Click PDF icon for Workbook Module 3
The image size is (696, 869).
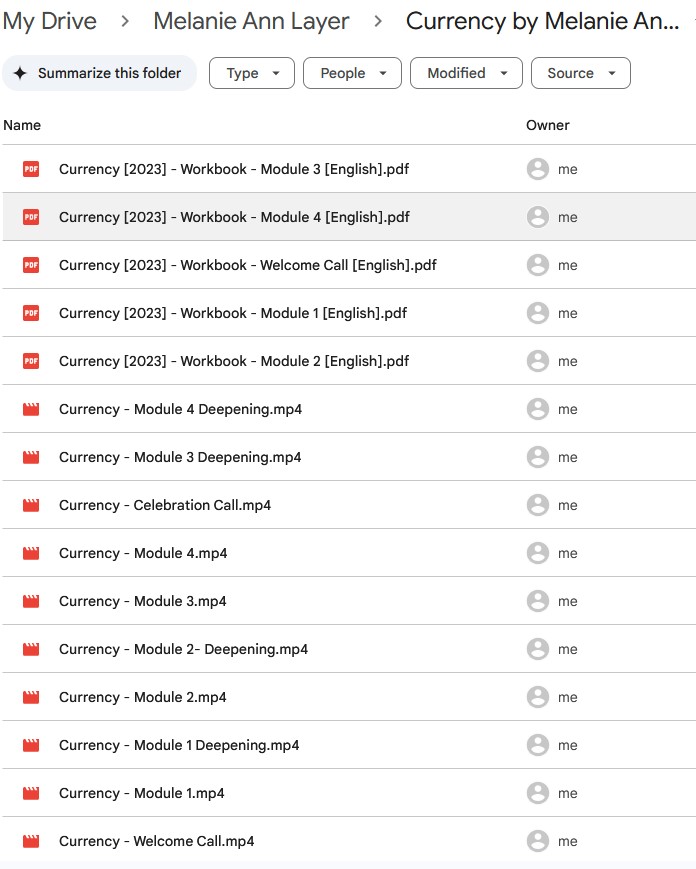click(x=31, y=169)
